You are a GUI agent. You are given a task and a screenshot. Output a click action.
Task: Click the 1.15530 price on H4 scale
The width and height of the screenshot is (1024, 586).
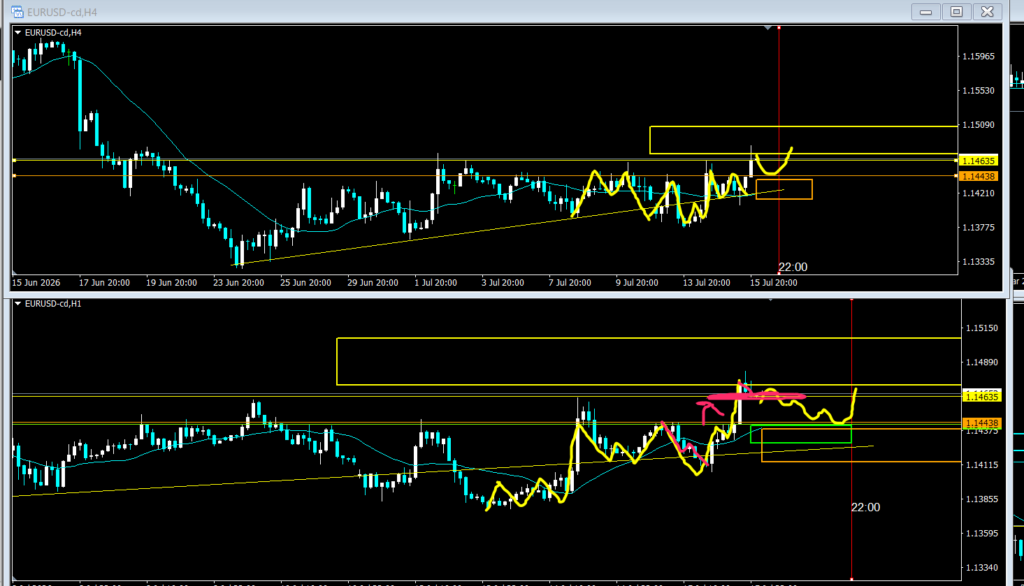click(978, 91)
